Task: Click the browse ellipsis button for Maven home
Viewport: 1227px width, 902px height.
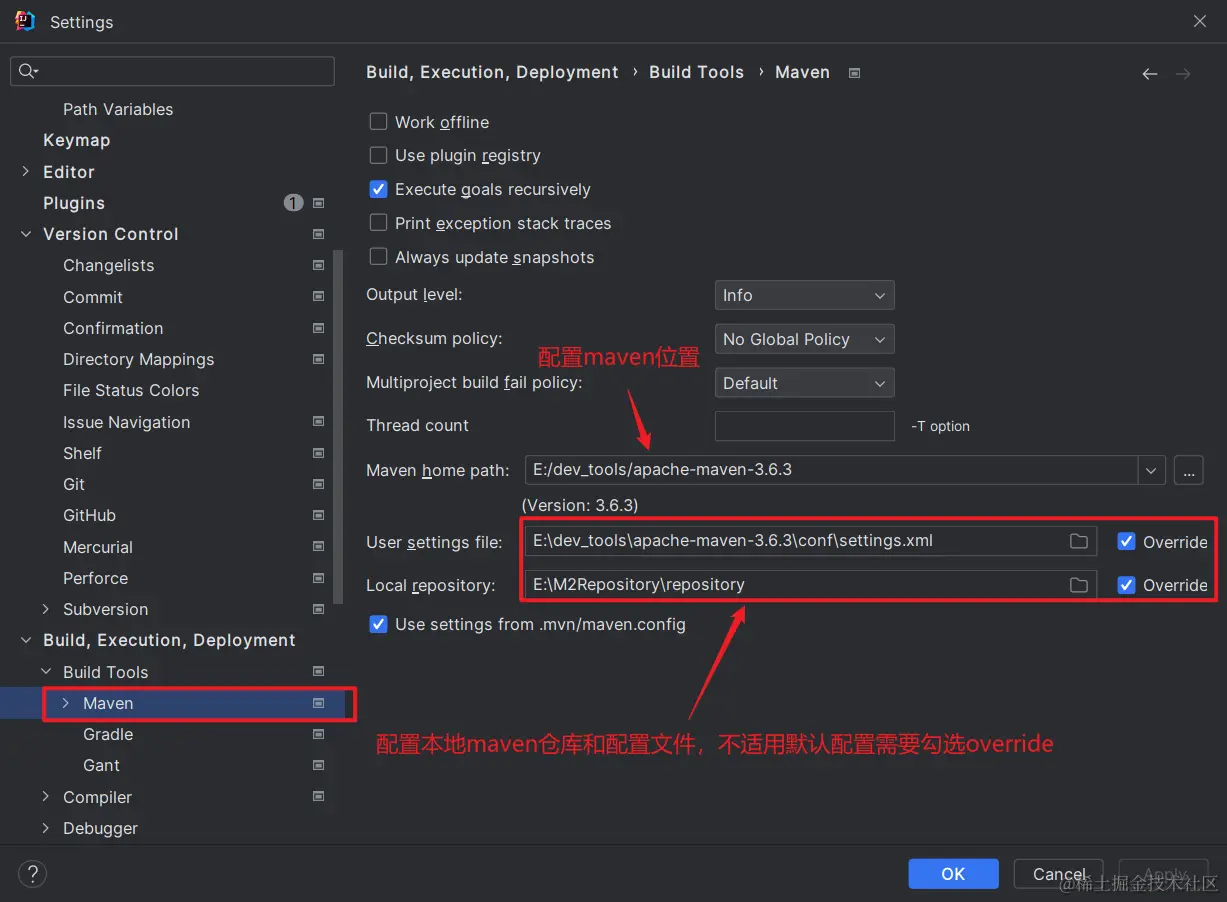Action: (x=1188, y=470)
